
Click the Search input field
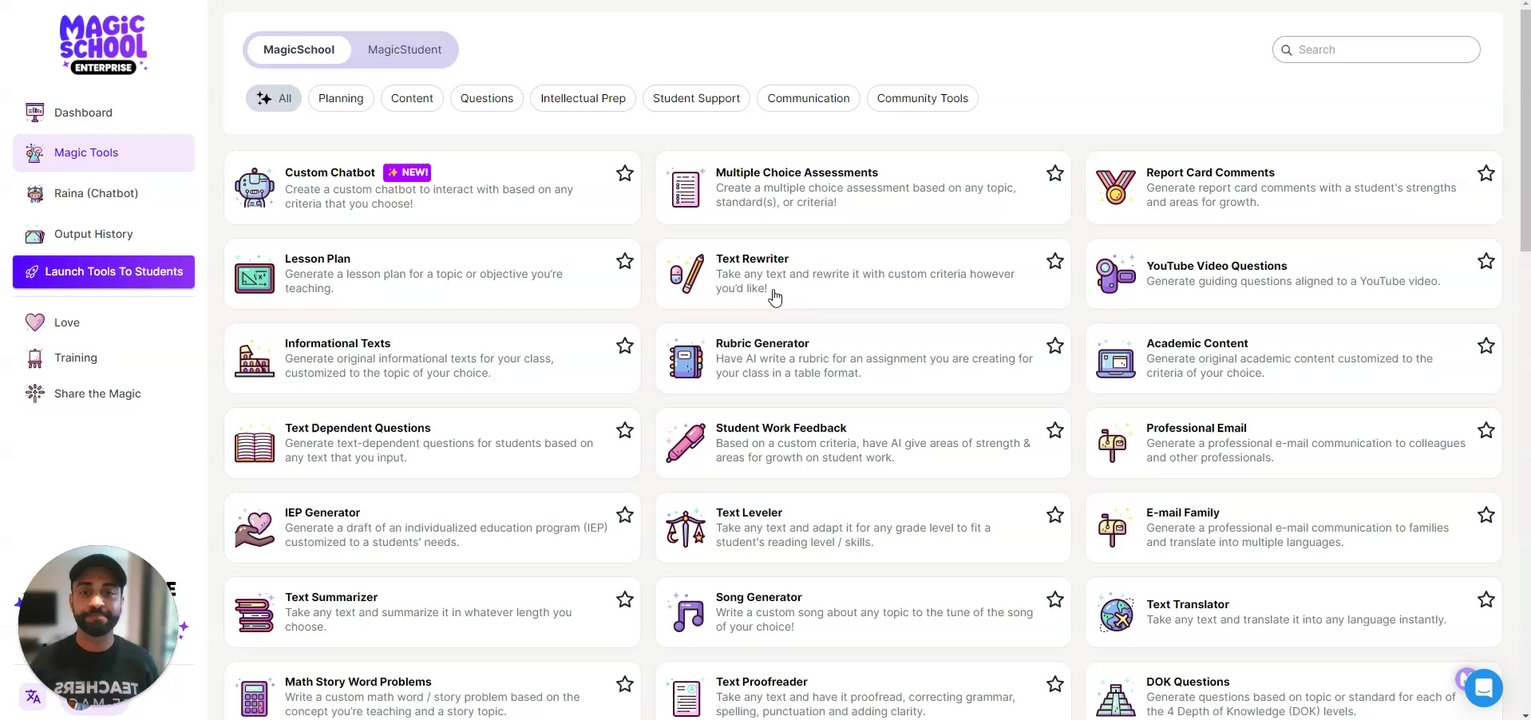1376,49
